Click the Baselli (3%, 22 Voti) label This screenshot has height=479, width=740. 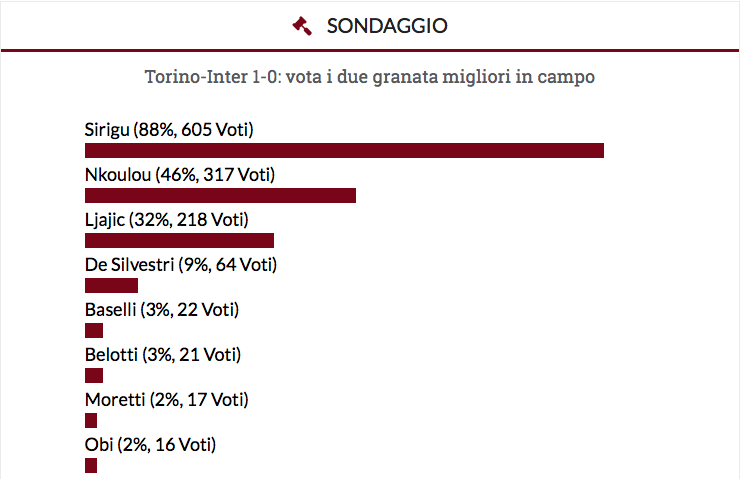[x=163, y=310]
